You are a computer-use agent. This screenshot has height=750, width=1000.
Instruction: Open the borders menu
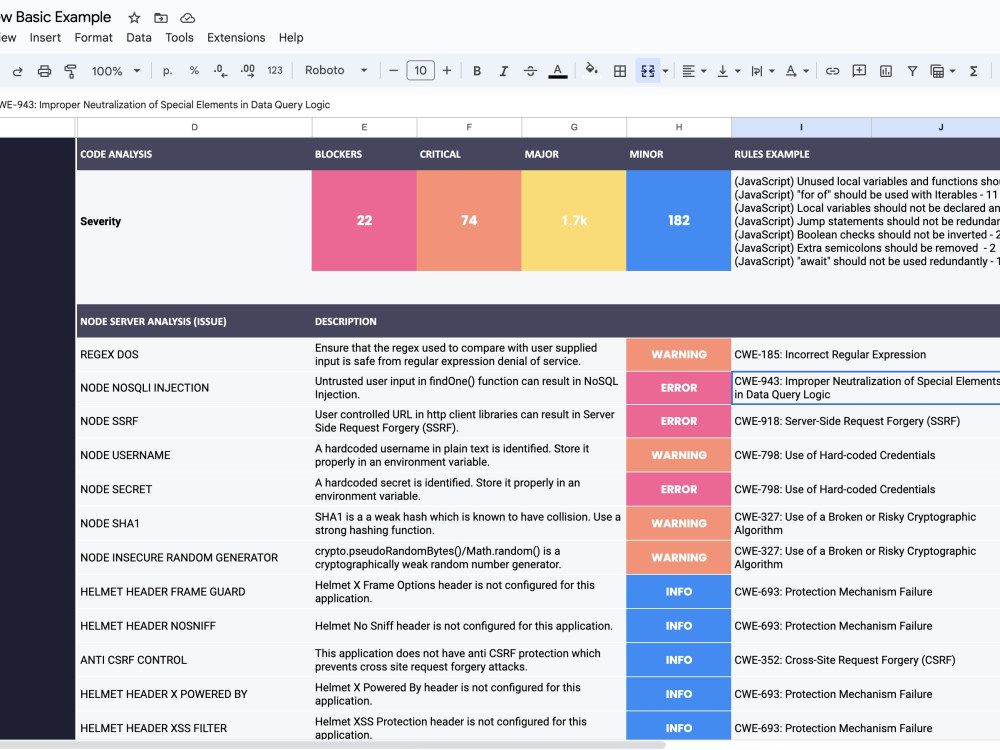point(620,71)
